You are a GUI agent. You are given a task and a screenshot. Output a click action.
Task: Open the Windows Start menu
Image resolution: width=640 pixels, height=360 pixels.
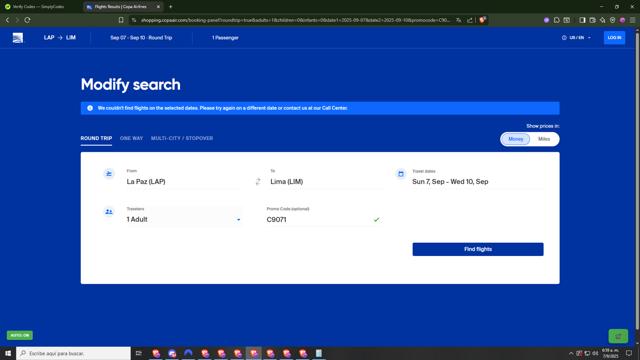click(8, 353)
